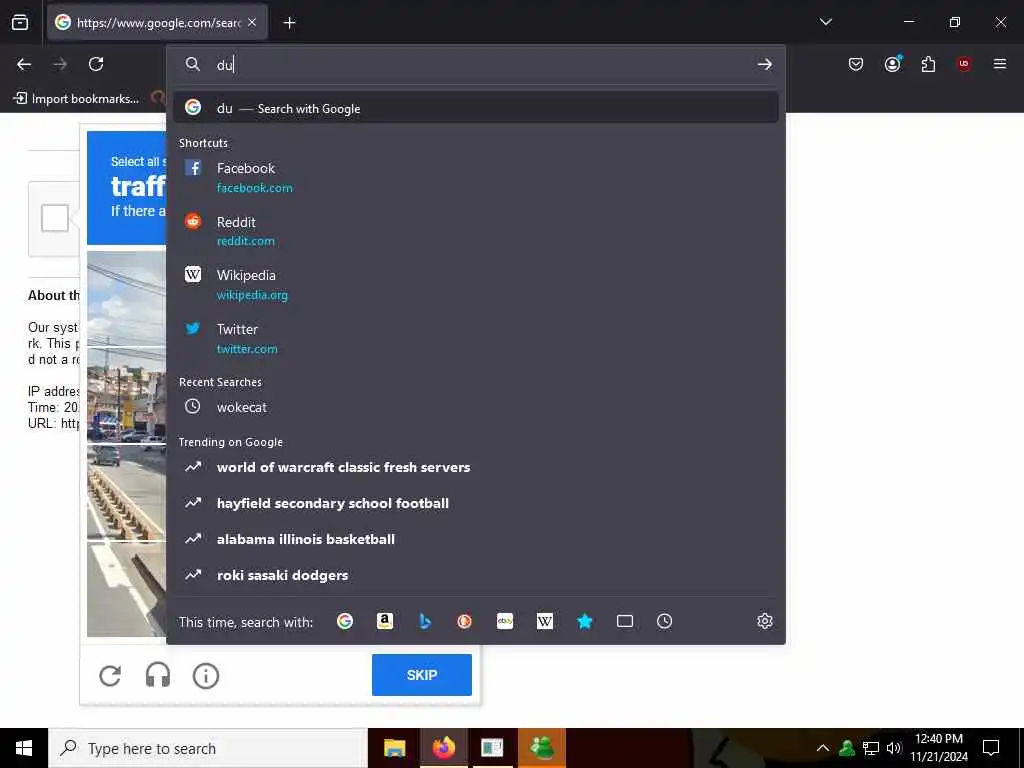Search this time with Amazon icon

[x=385, y=621]
